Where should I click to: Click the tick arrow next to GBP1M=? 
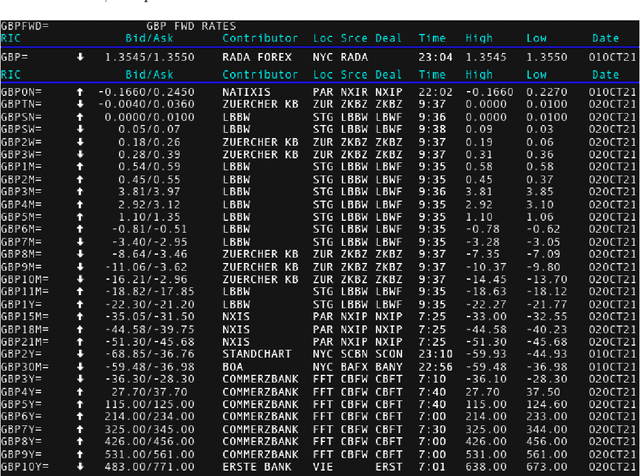click(82, 166)
